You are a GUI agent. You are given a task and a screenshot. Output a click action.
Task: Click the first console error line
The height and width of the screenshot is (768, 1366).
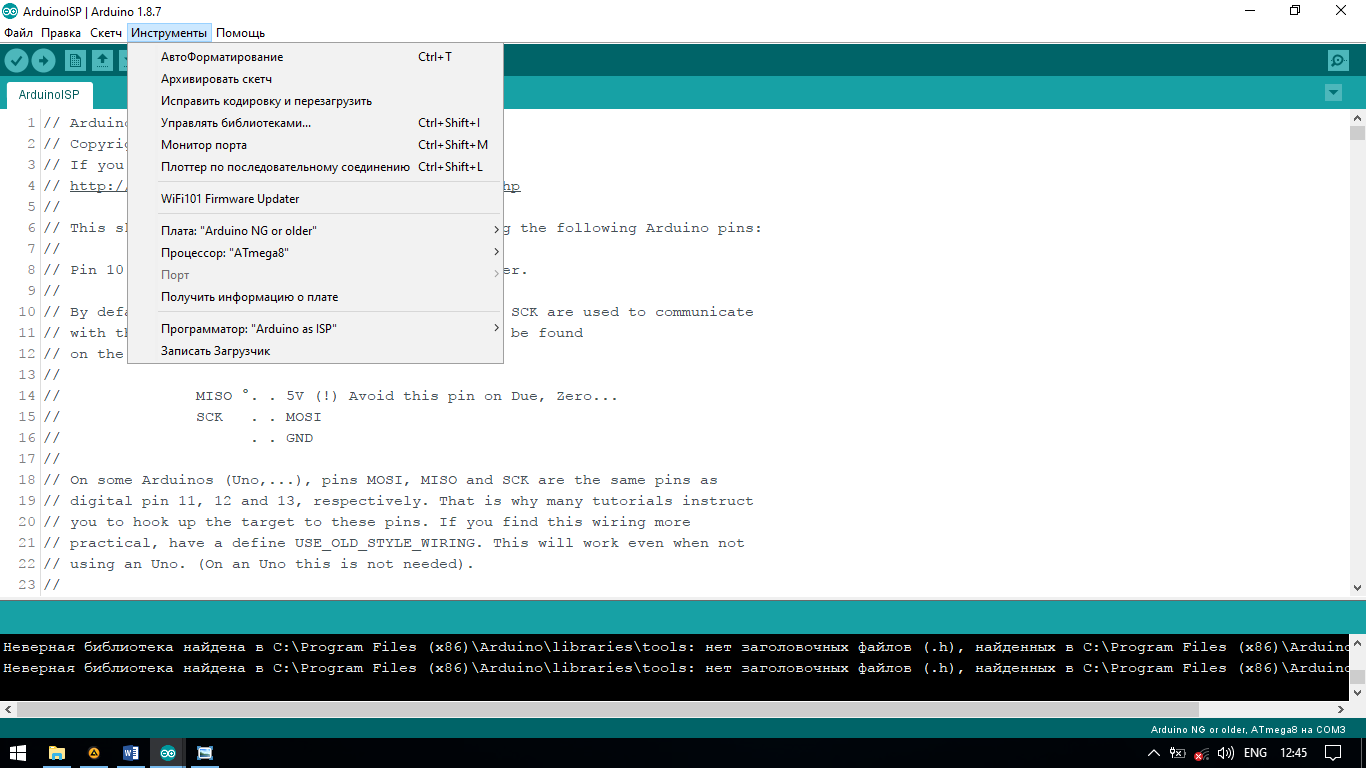(x=675, y=647)
